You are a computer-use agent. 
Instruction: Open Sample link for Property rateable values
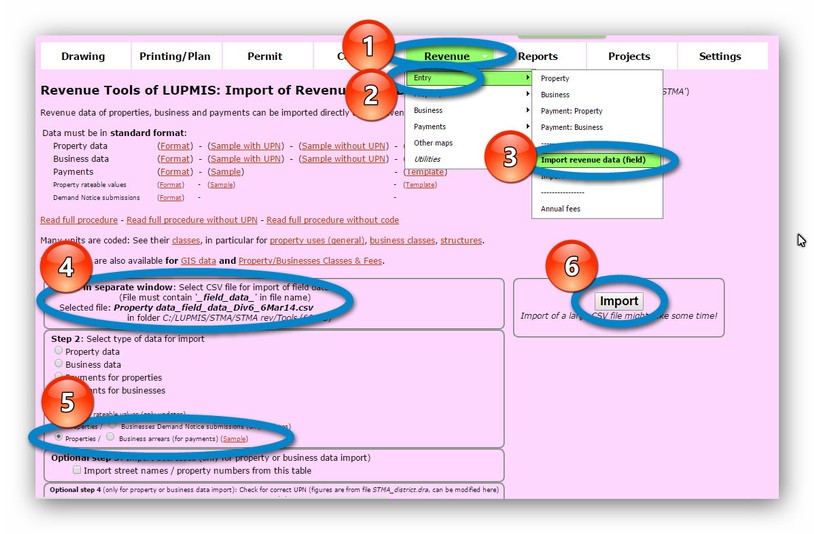pyautogui.click(x=221, y=185)
